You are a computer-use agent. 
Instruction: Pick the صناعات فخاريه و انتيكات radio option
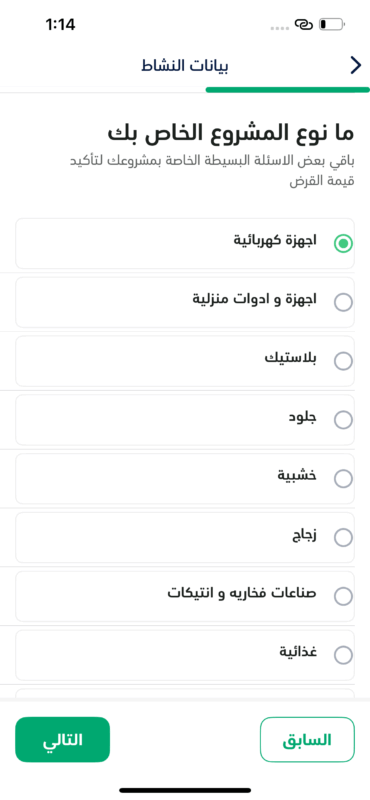pyautogui.click(x=343, y=595)
